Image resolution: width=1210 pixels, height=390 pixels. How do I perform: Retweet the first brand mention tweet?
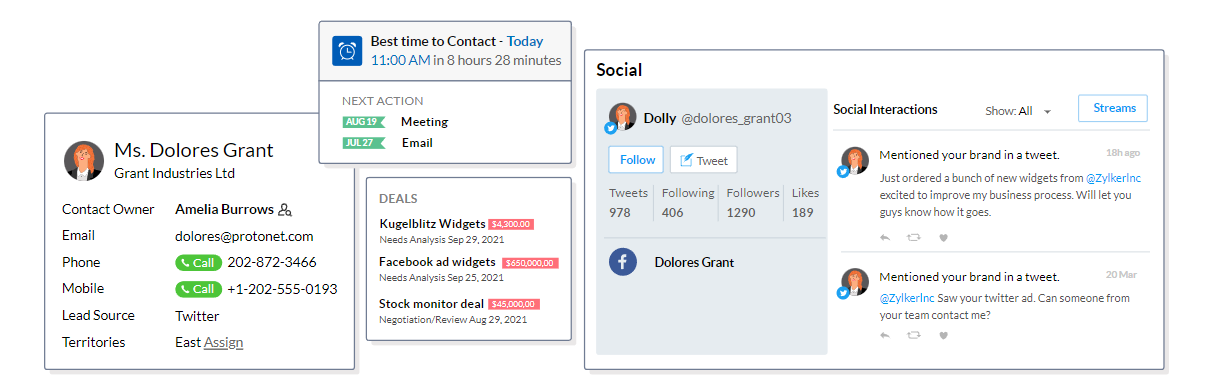[913, 238]
